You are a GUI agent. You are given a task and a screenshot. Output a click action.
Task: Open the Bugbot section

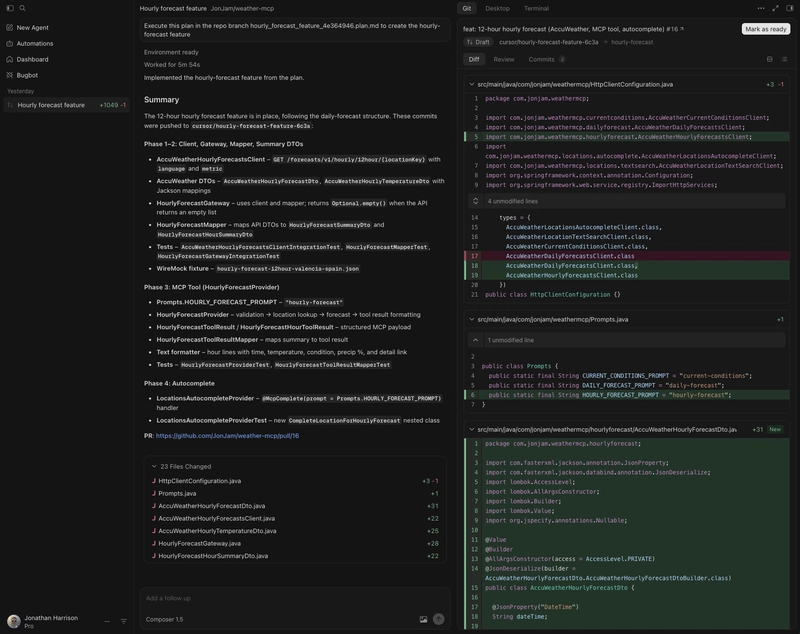(27, 75)
